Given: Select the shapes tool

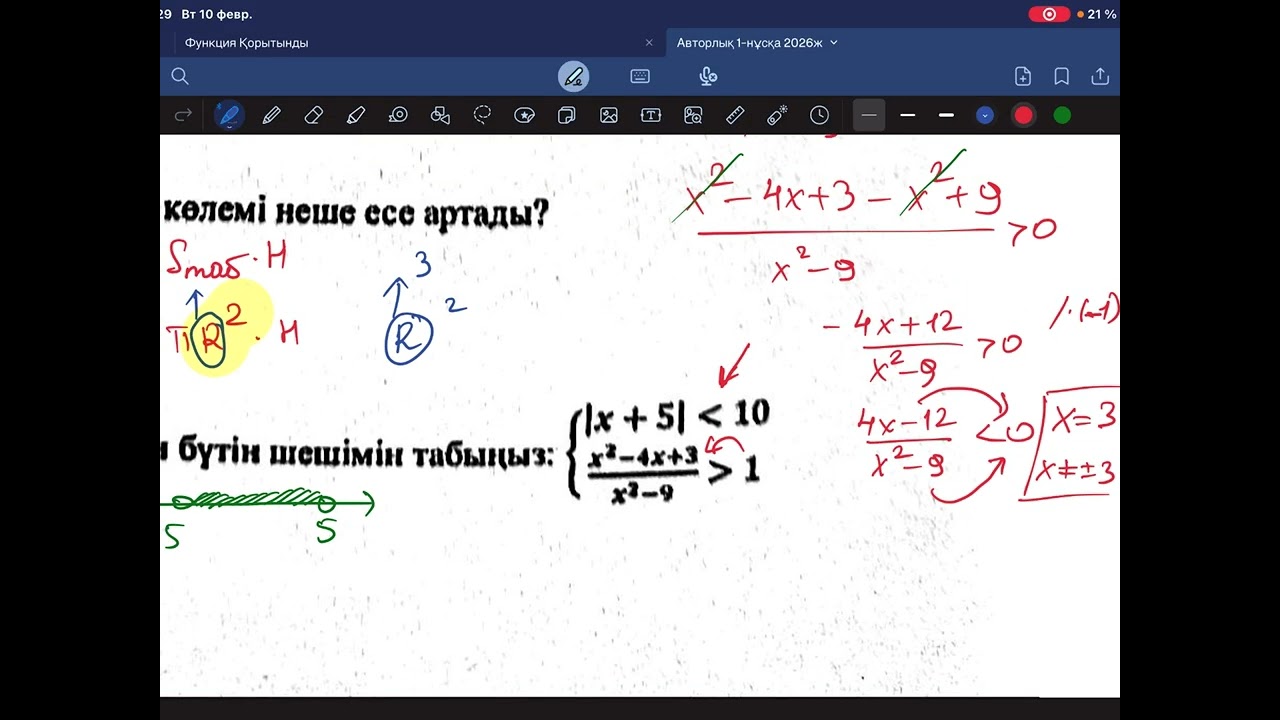Looking at the screenshot, I should [440, 115].
